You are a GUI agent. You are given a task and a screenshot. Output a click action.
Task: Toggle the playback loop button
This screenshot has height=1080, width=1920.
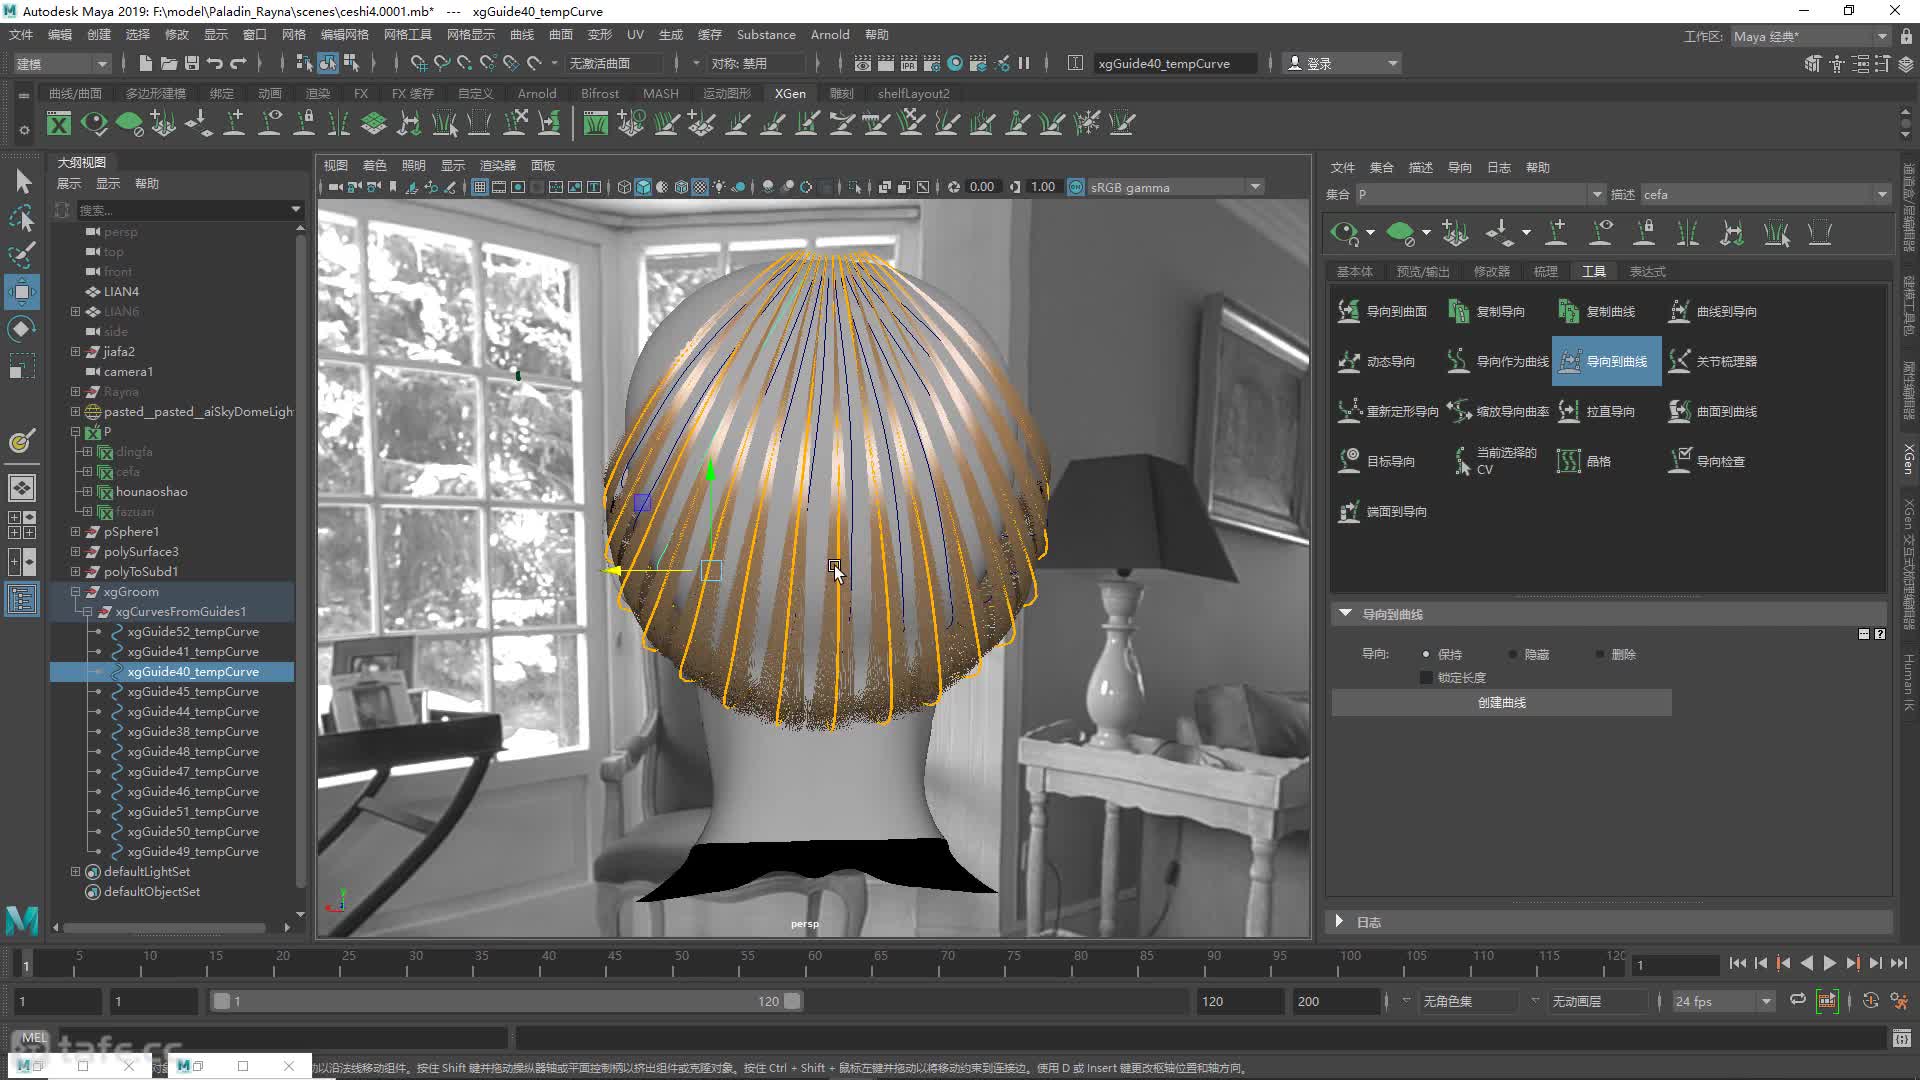point(1798,1000)
